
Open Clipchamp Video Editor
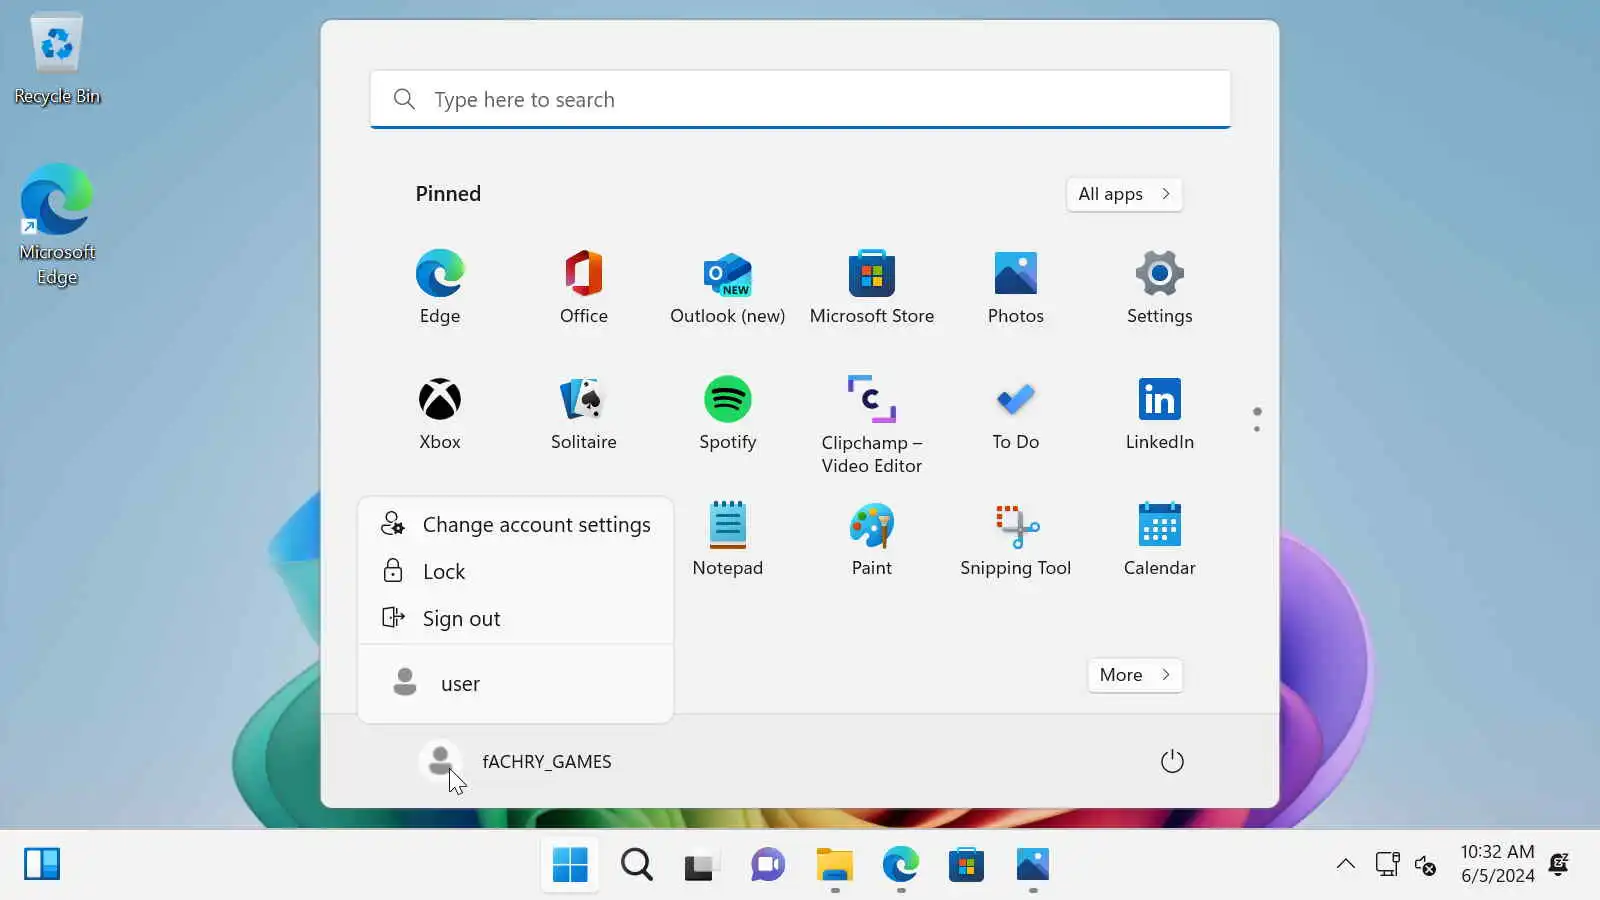pyautogui.click(x=872, y=425)
